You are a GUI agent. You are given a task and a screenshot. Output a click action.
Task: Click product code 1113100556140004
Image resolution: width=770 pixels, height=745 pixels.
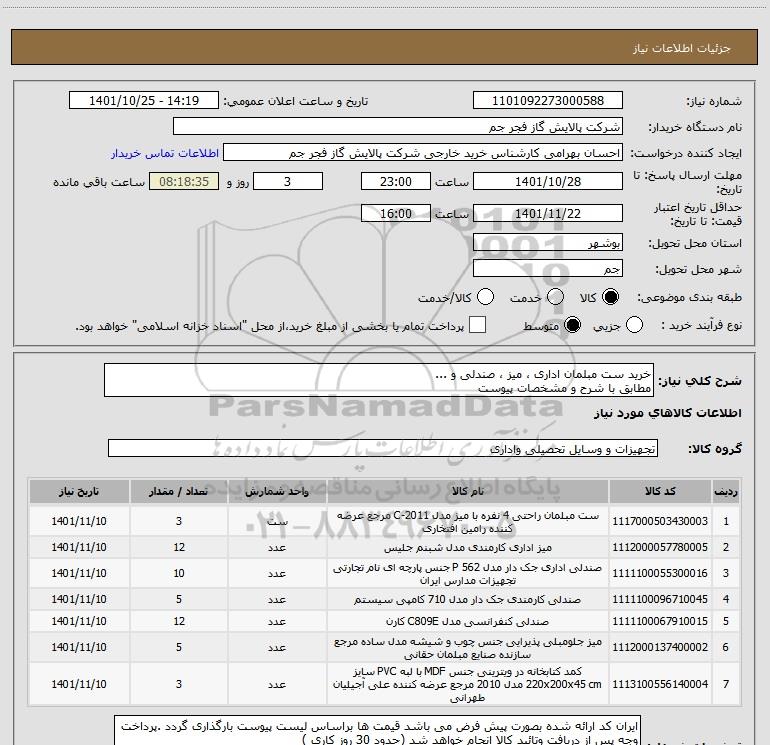point(660,684)
